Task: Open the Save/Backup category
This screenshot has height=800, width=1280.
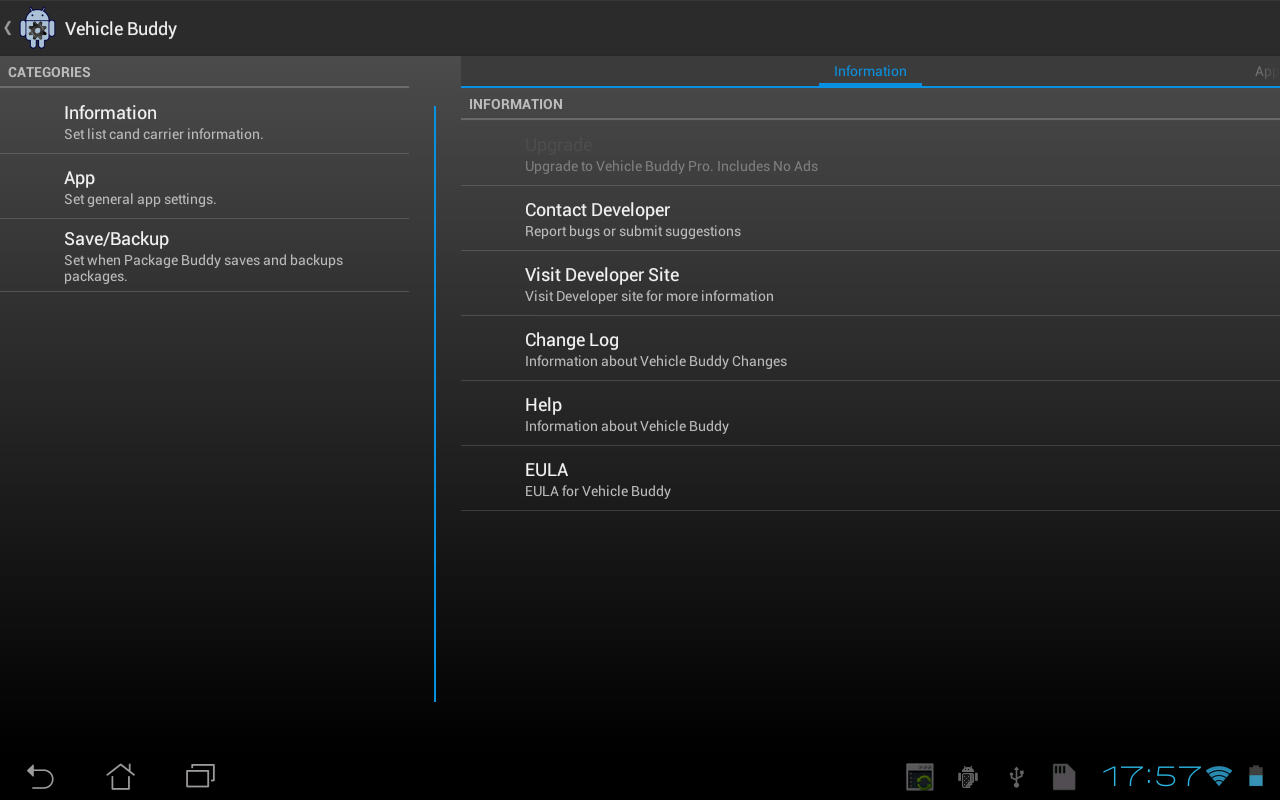Action: pyautogui.click(x=204, y=255)
